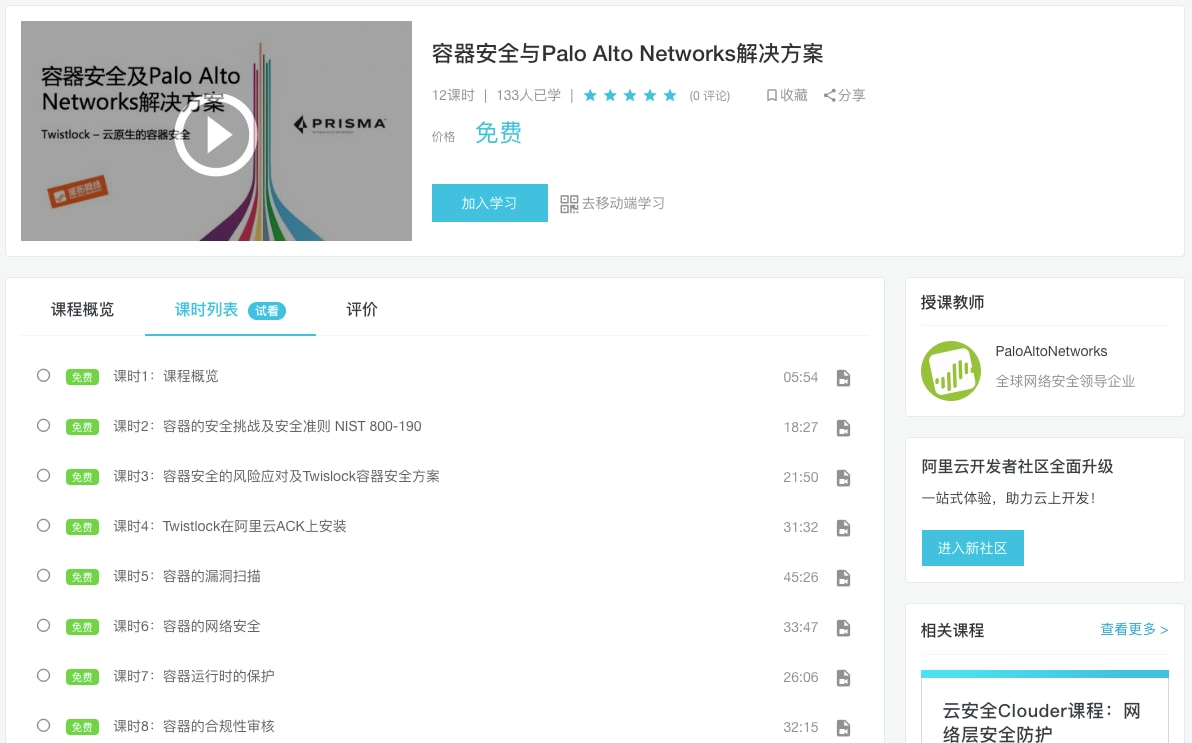Select radio circle for 课时7 容器运行时的保护
This screenshot has width=1192, height=743.
[43, 676]
